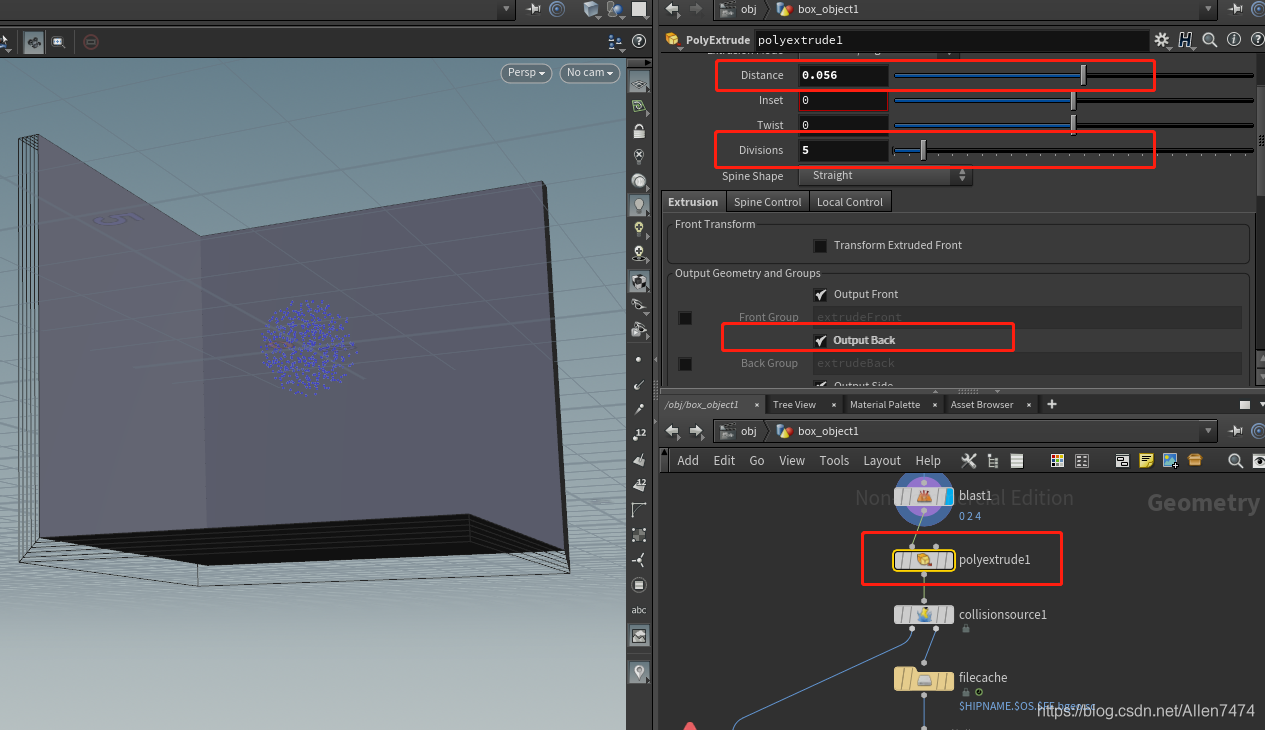Select the filecache node

point(924,679)
